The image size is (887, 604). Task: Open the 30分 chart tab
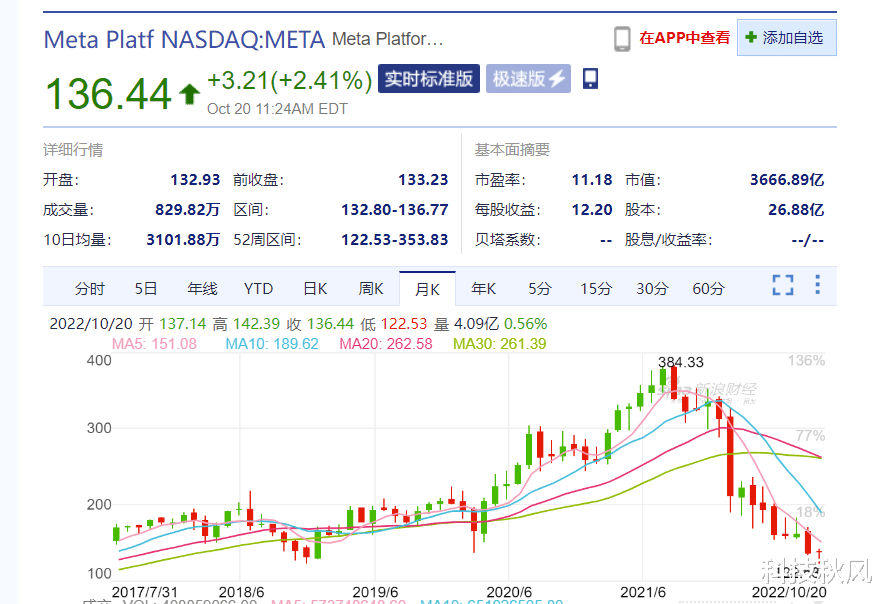[652, 289]
